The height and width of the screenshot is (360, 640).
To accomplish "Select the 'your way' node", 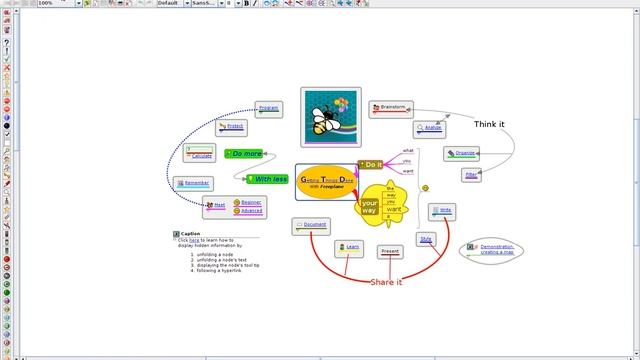I will point(369,206).
